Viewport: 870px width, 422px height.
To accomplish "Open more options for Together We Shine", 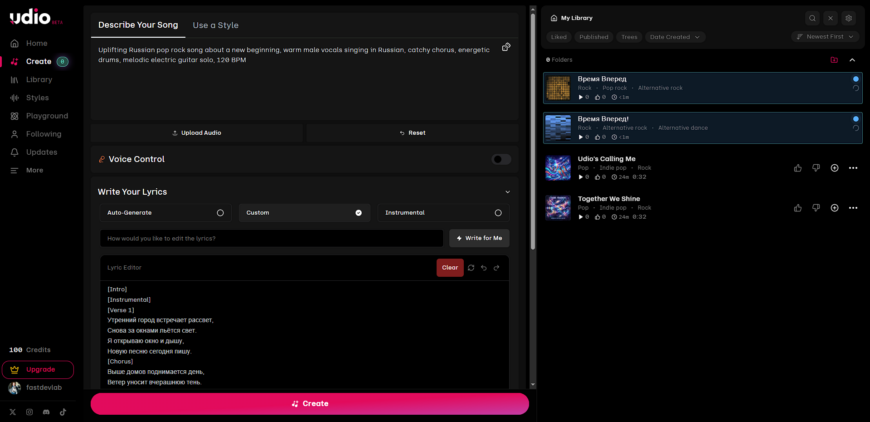I will point(853,208).
